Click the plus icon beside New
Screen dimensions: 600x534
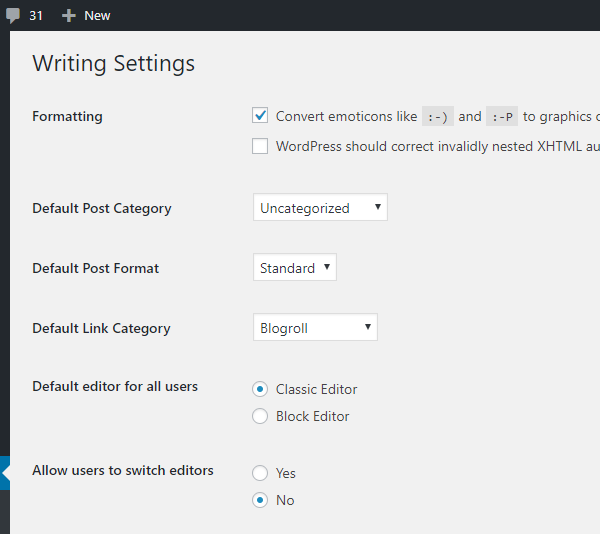(69, 16)
